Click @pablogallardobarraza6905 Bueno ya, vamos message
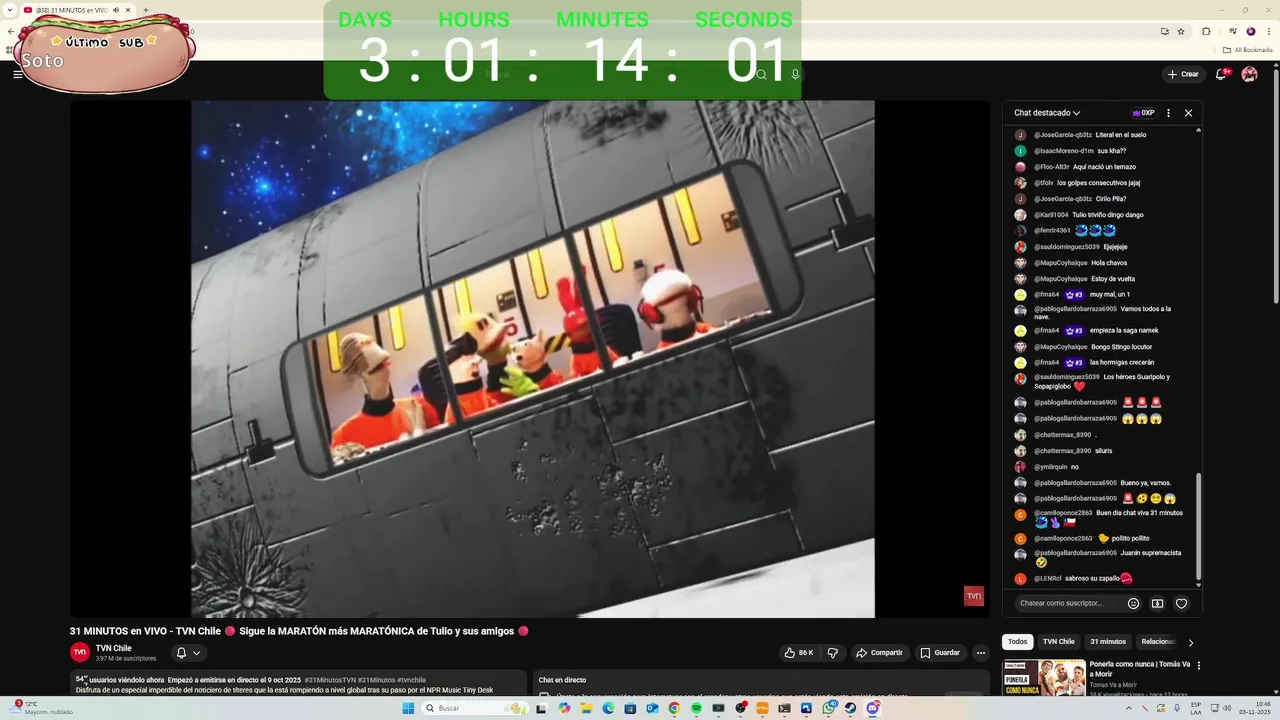The height and width of the screenshot is (720, 1280). tap(1102, 482)
